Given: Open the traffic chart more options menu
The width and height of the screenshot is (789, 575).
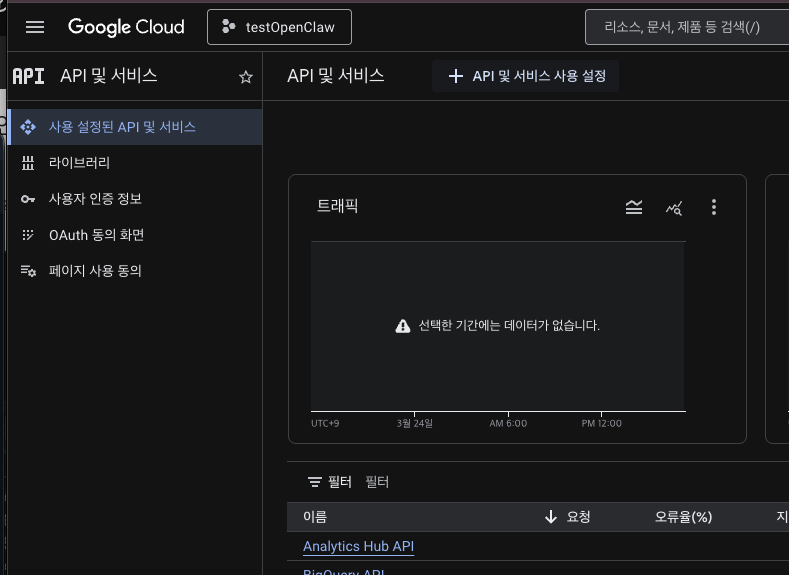Looking at the screenshot, I should pyautogui.click(x=714, y=207).
